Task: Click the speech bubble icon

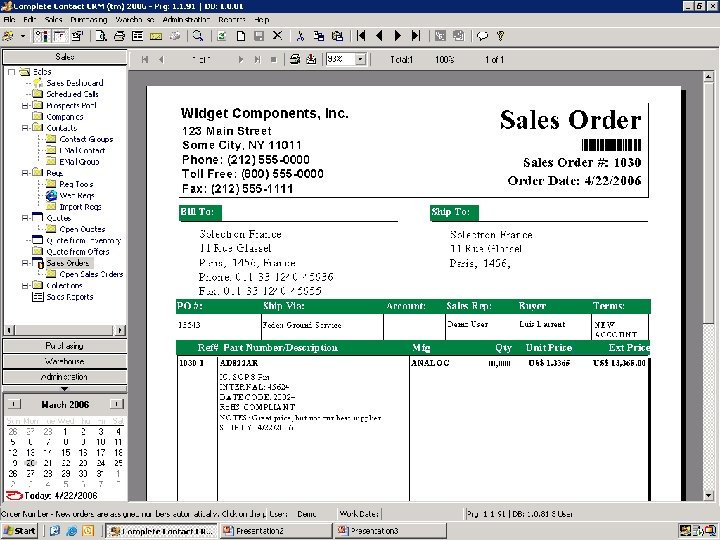Action: pyautogui.click(x=482, y=36)
